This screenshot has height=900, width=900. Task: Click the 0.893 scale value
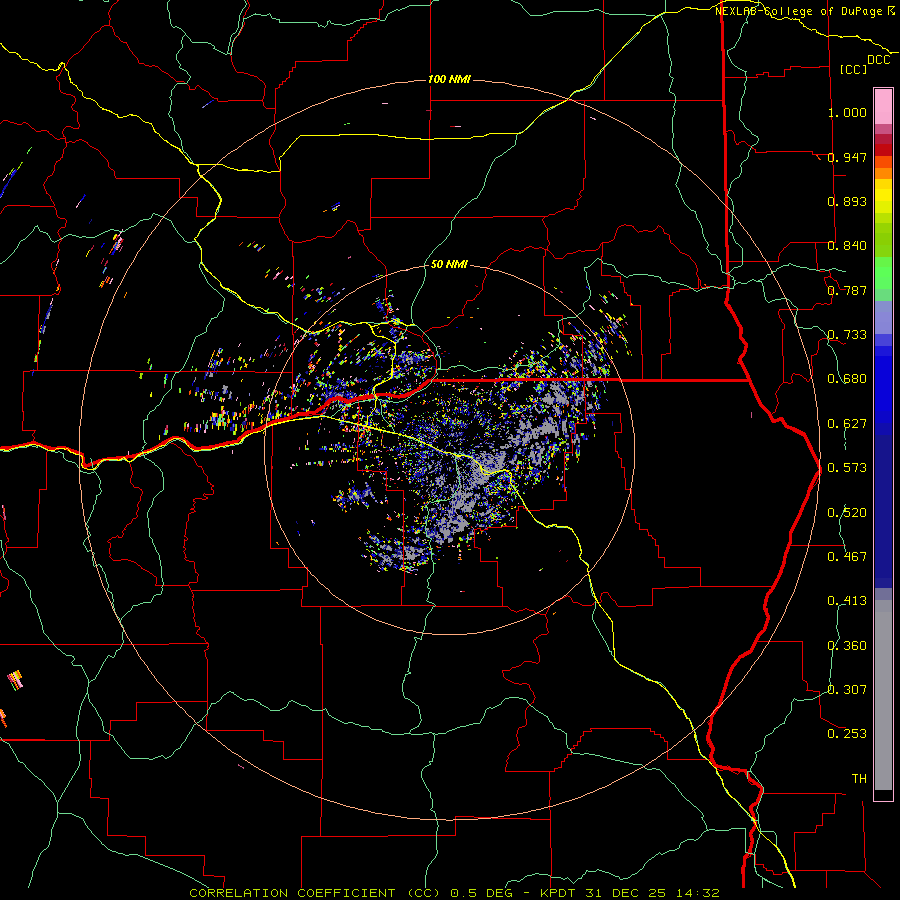pos(847,201)
